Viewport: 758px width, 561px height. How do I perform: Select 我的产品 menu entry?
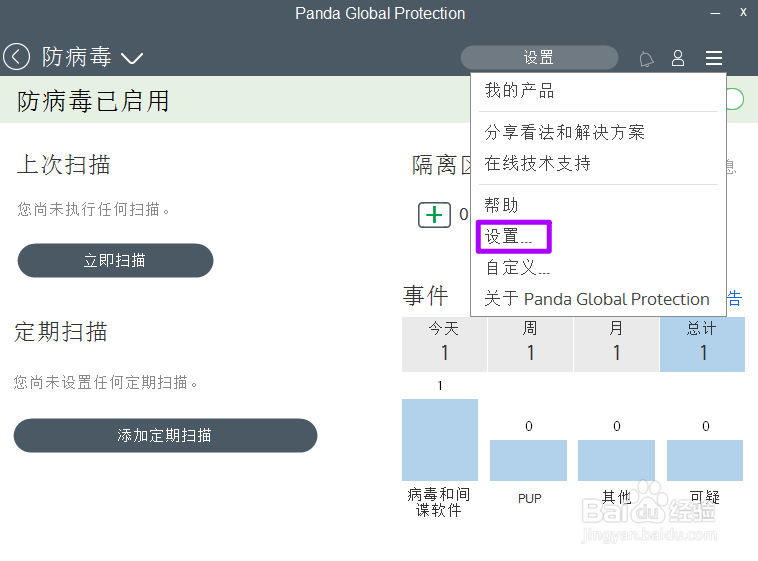pos(519,90)
